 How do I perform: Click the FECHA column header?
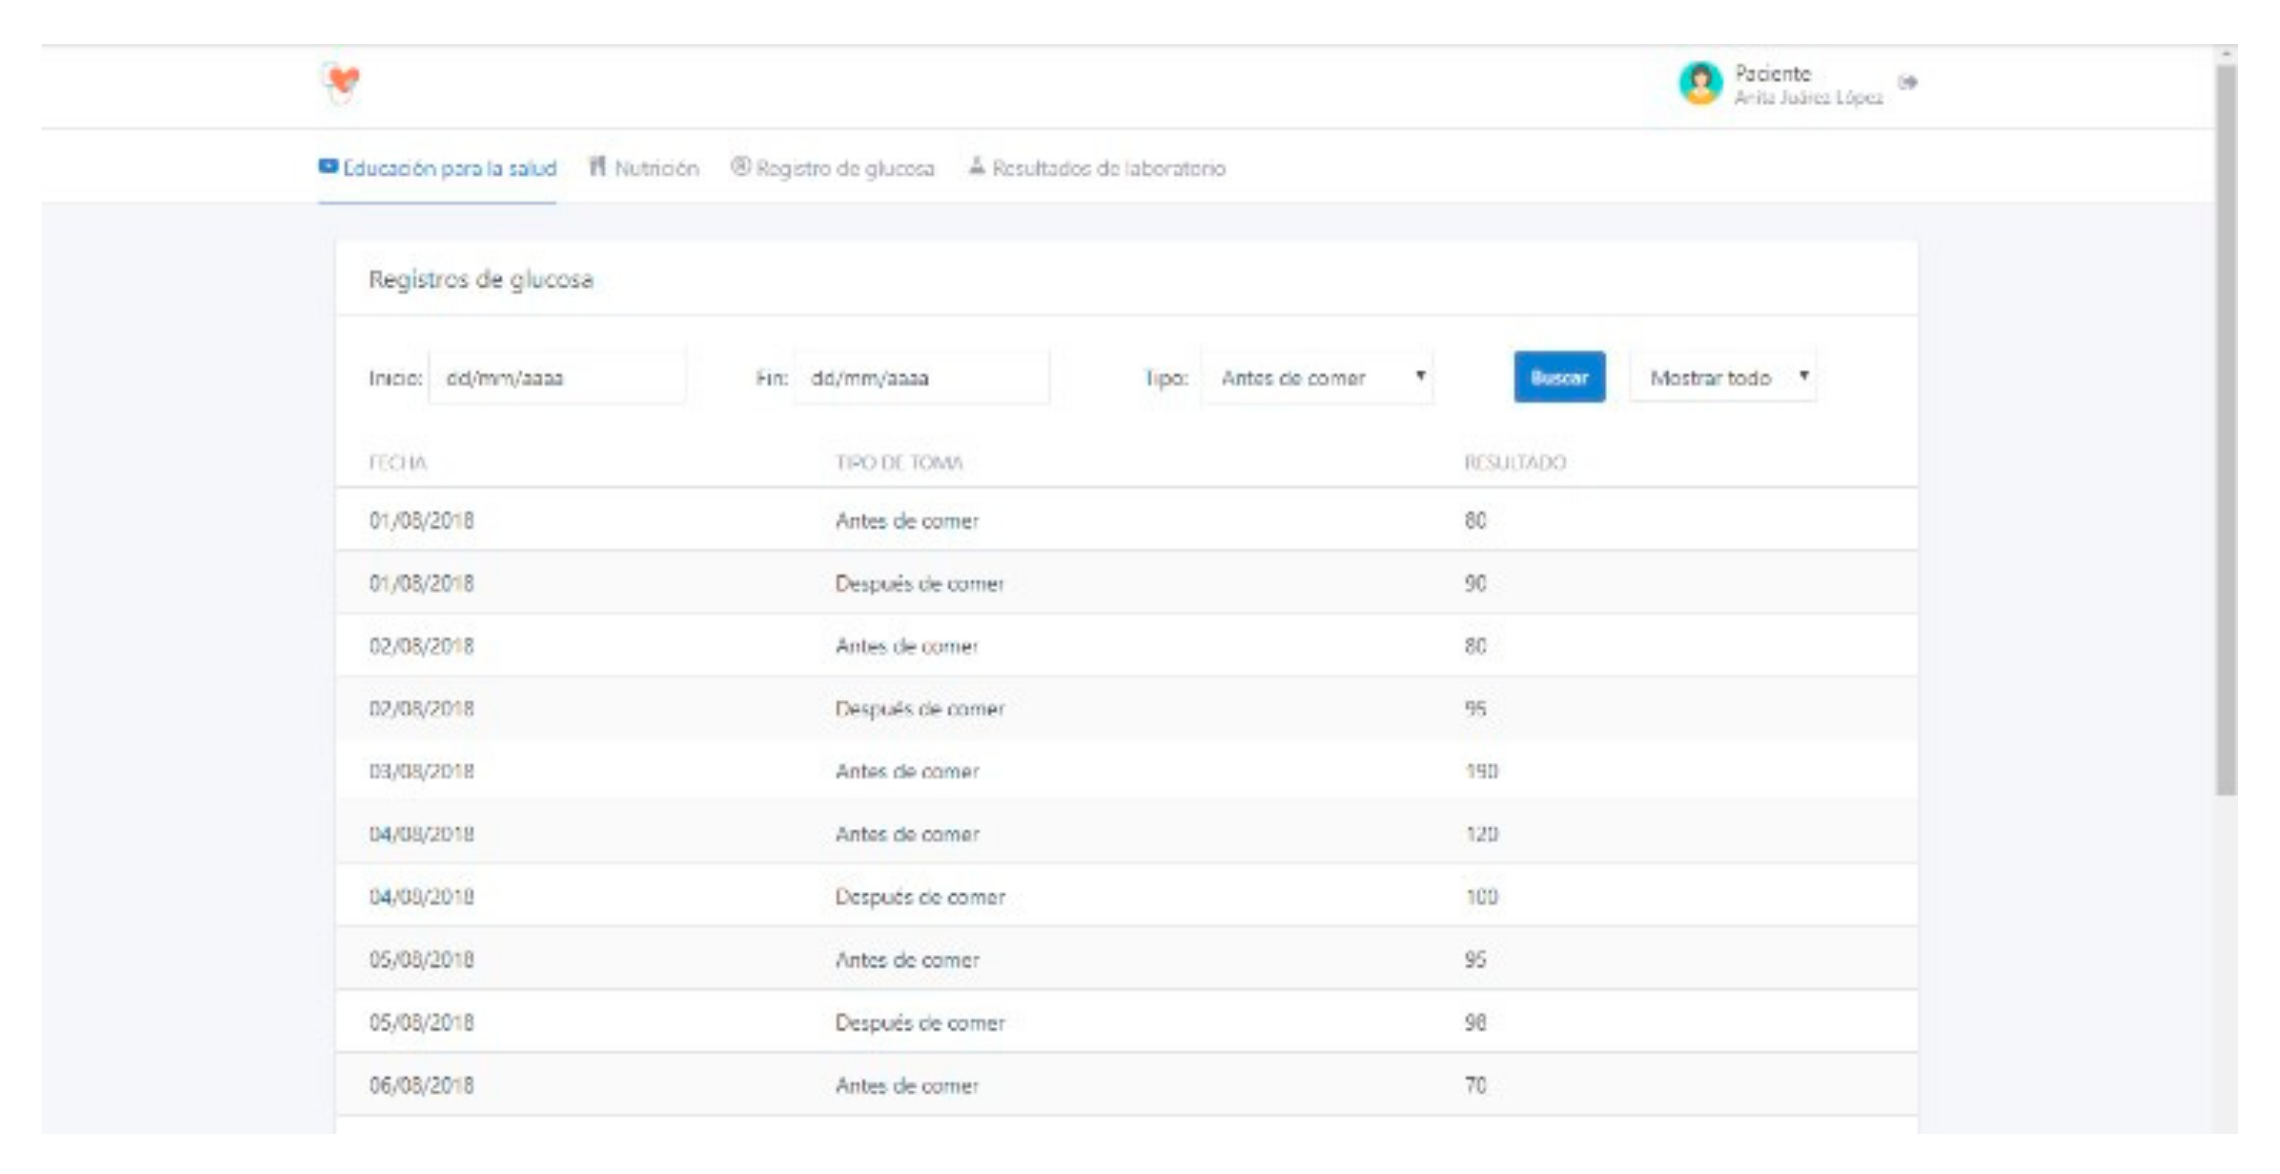tap(398, 462)
